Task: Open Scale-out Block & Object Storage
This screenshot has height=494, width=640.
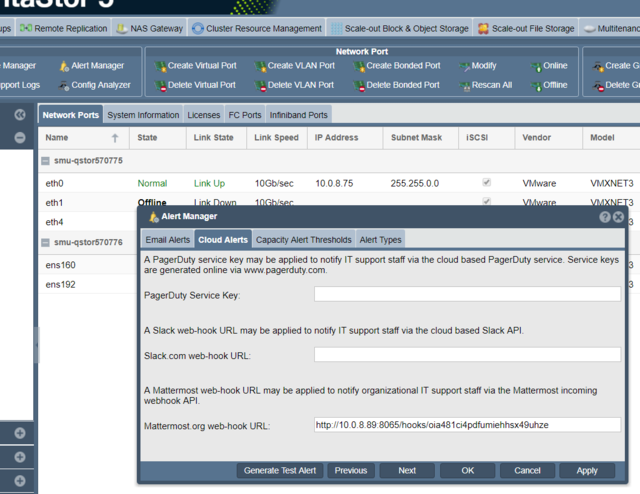Action: coord(400,29)
